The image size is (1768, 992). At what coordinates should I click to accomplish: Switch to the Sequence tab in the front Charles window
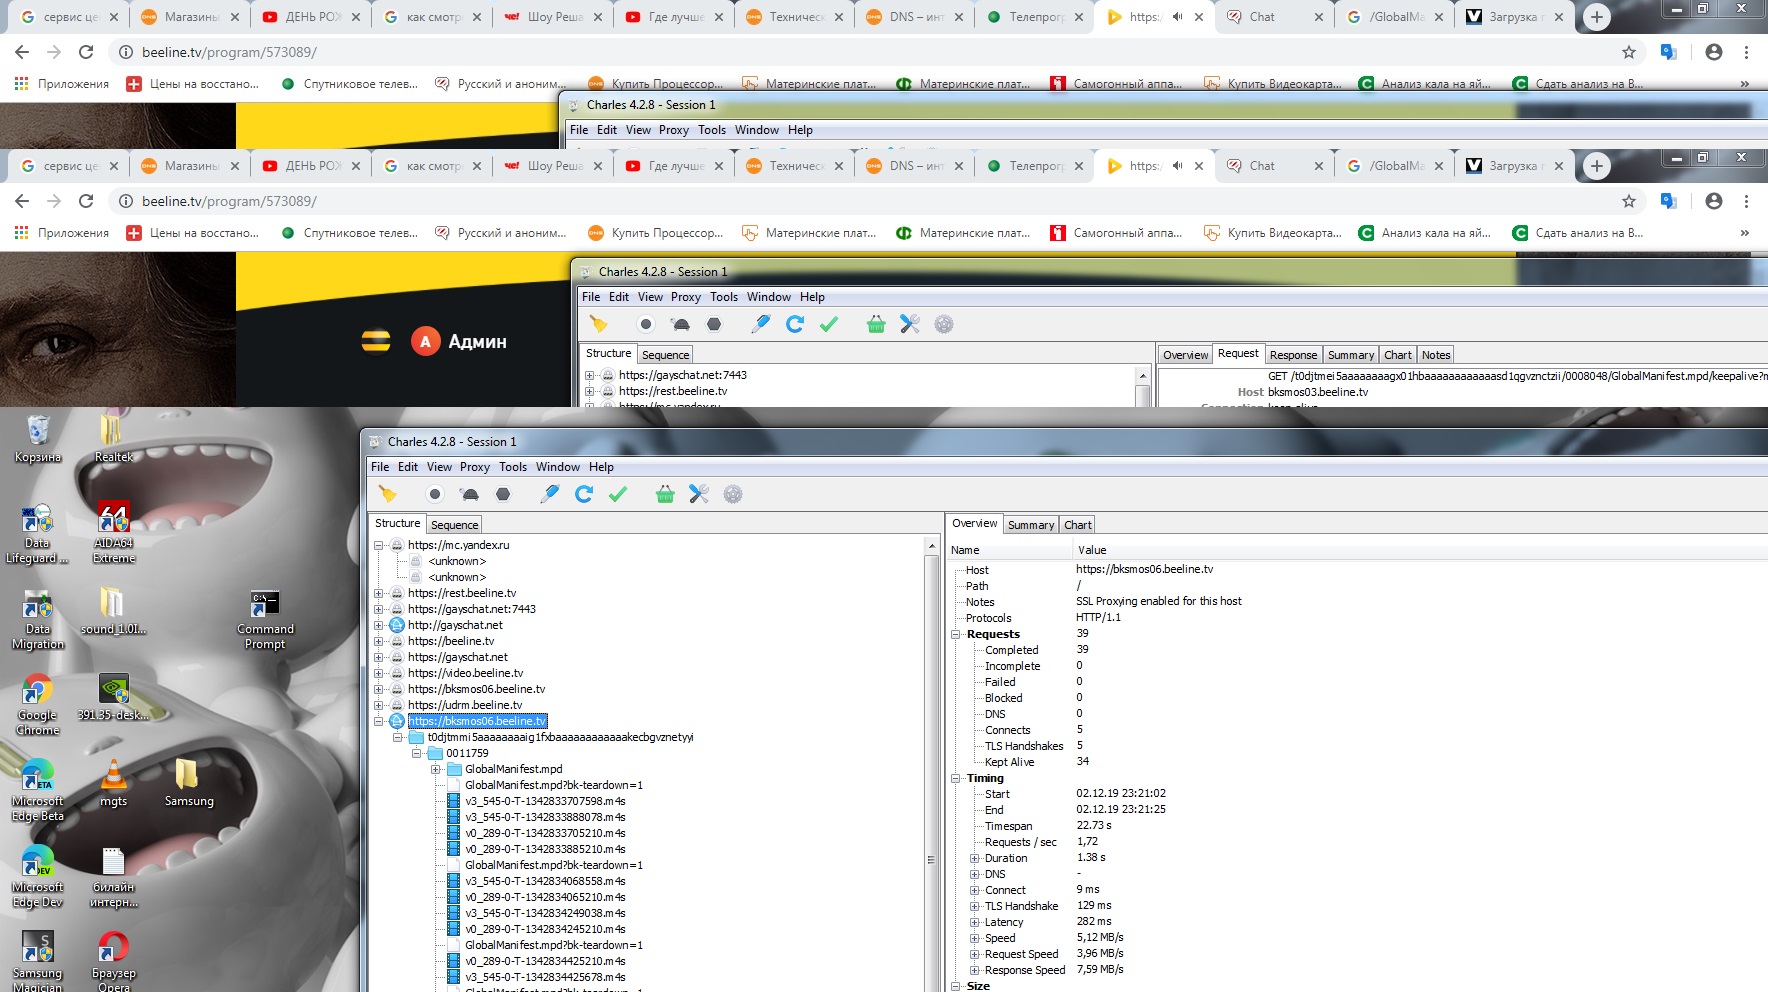click(x=455, y=525)
